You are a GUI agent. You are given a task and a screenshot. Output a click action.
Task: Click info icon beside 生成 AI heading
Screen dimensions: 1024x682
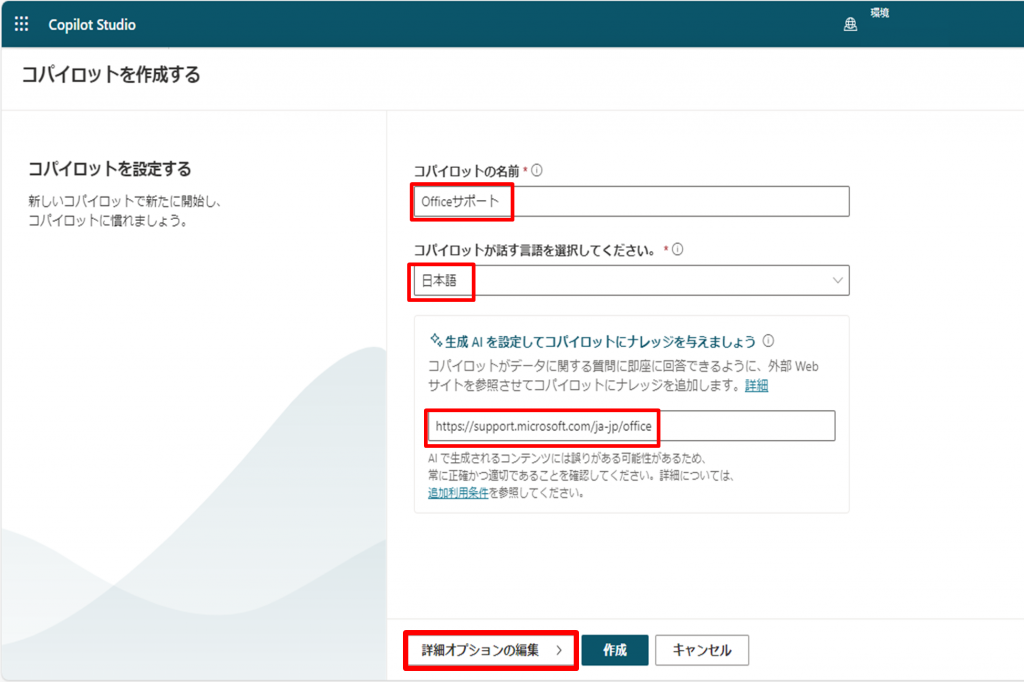[769, 340]
